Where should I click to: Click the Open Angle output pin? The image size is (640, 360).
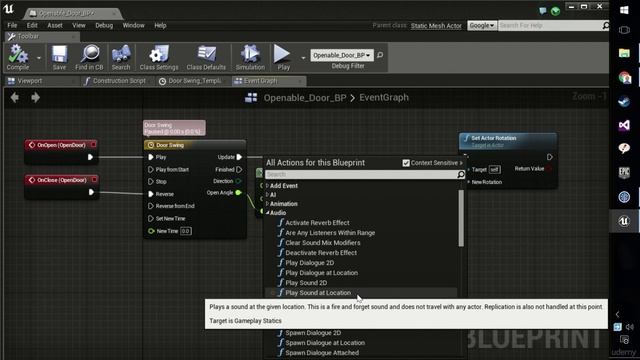pos(239,193)
